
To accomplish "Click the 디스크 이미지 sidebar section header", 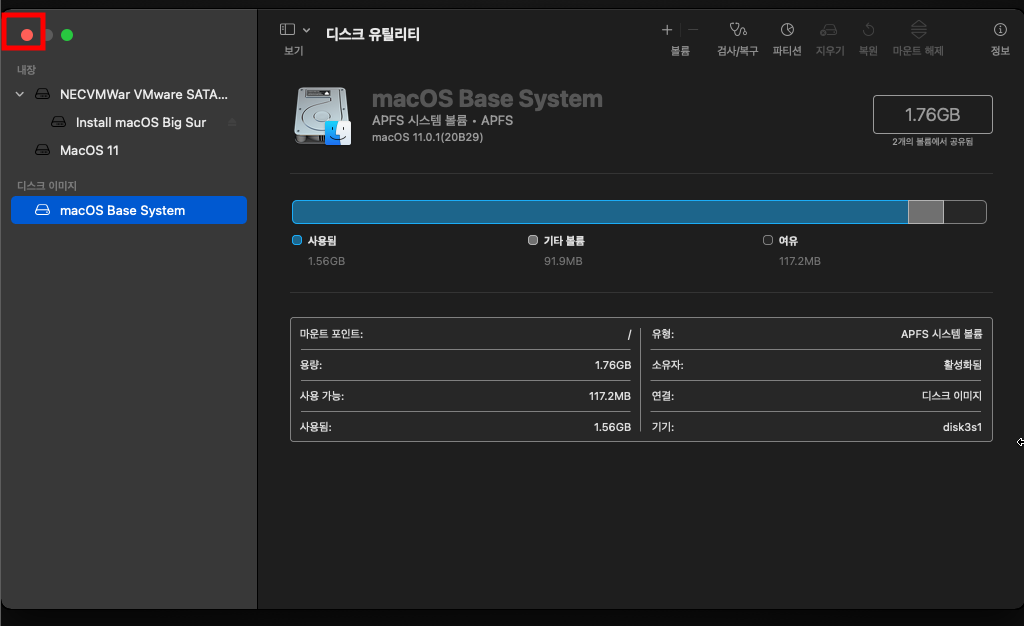I will coord(46,185).
